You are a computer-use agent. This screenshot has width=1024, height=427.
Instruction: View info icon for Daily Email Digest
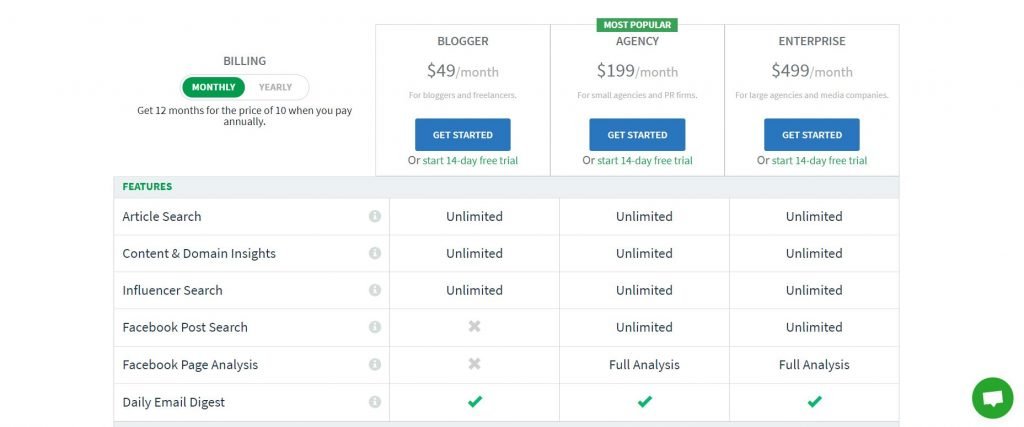(375, 402)
